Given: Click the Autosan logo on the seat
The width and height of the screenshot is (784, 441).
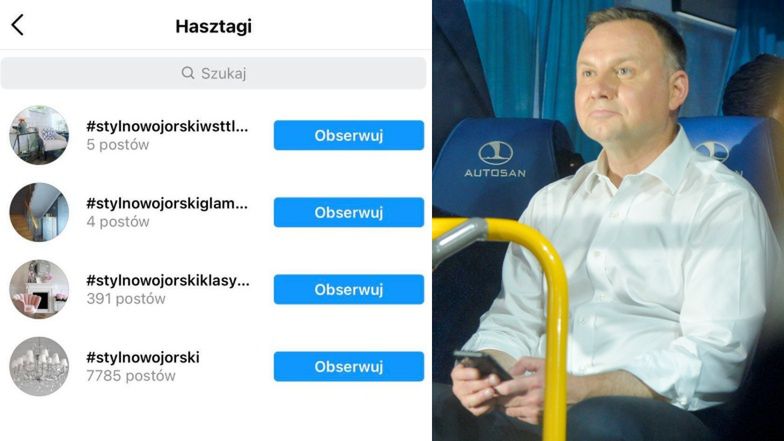Looking at the screenshot, I should [495, 160].
